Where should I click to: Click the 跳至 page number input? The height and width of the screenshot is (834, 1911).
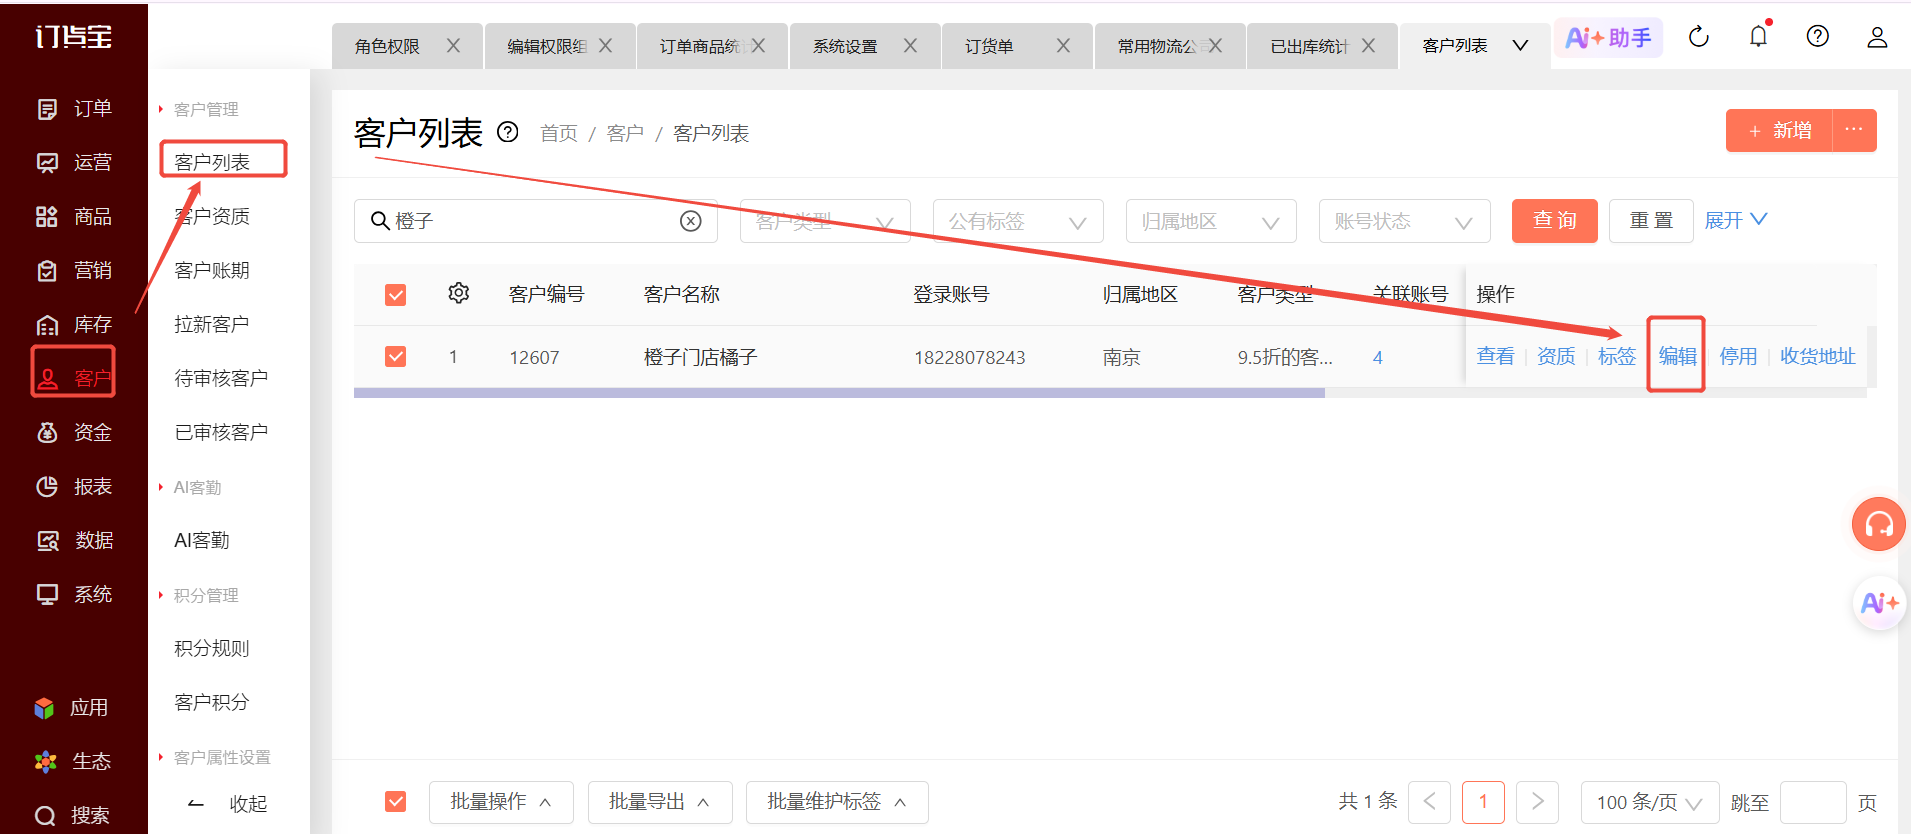coord(1813,802)
